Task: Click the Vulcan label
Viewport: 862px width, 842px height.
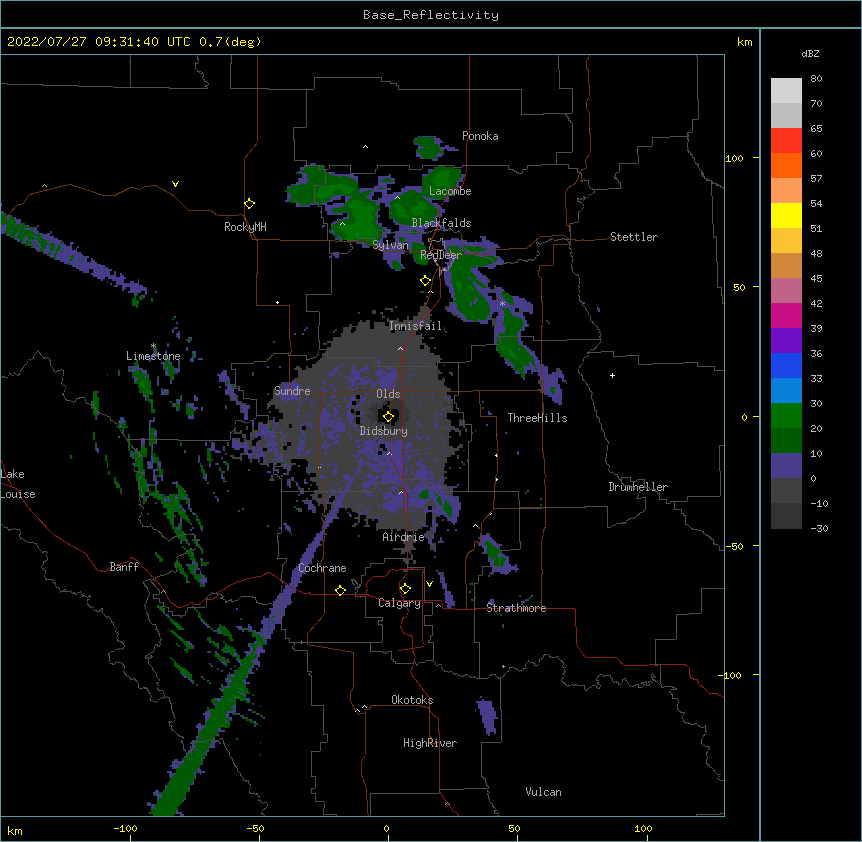Action: point(543,792)
